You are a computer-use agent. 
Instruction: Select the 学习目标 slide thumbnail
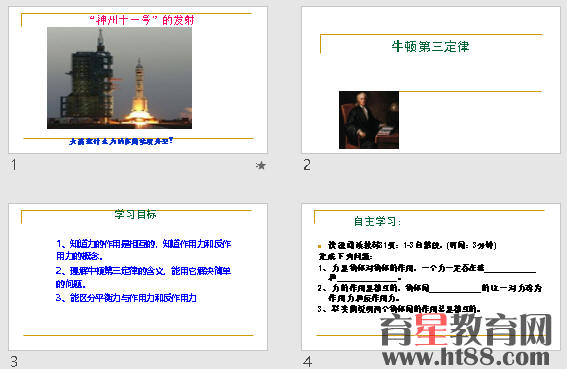[138, 277]
